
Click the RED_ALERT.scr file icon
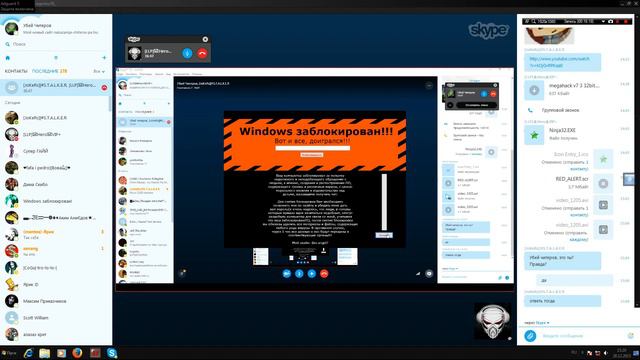pyautogui.click(x=603, y=184)
